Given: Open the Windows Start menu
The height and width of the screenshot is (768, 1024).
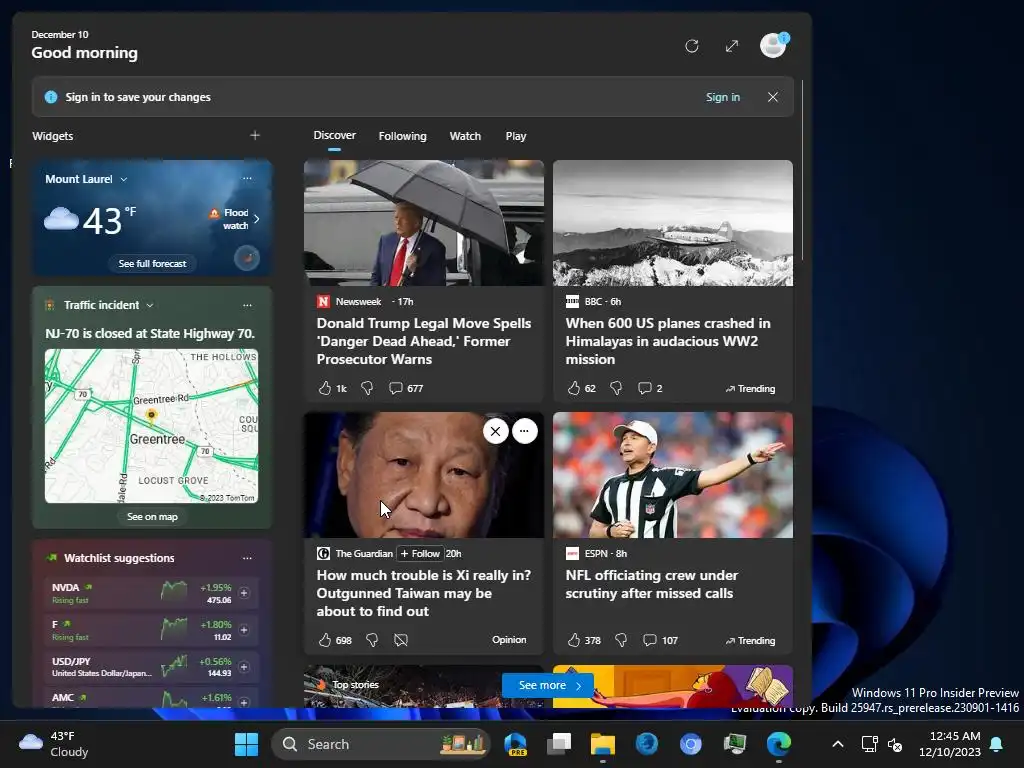Looking at the screenshot, I should [246, 744].
